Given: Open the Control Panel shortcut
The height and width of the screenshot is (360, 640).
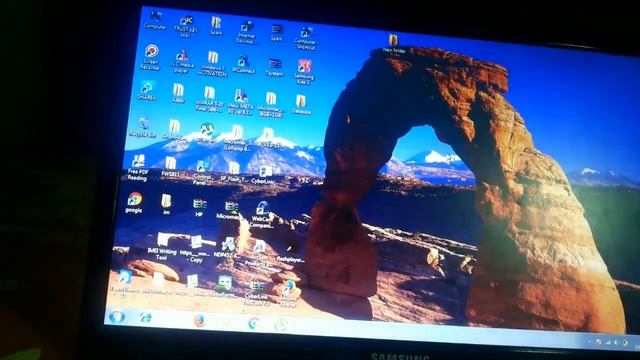Looking at the screenshot, I should click(x=202, y=172).
